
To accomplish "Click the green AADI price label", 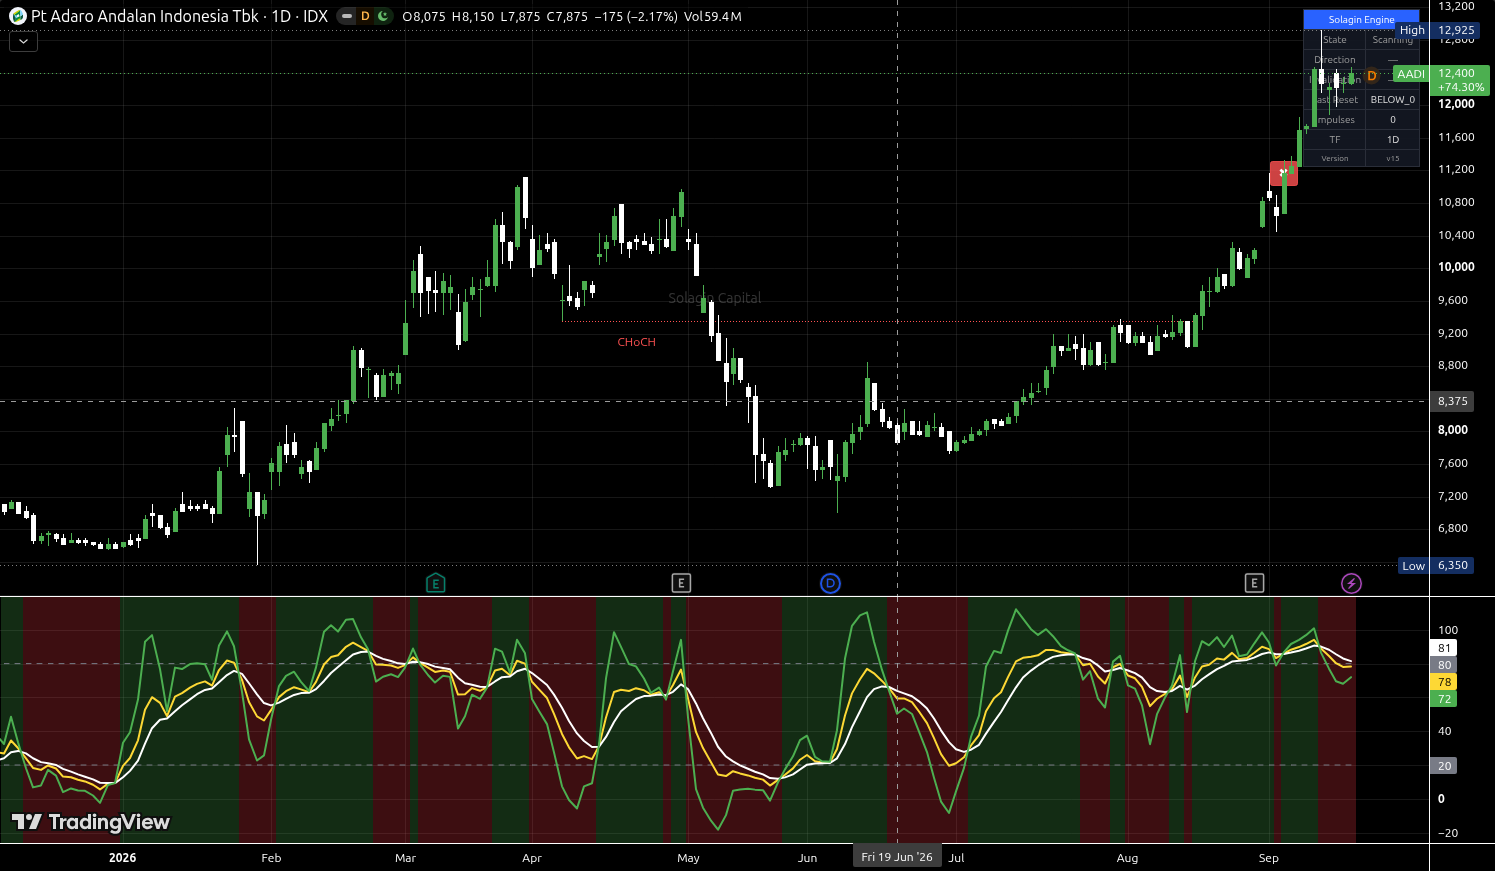I will (1411, 74).
